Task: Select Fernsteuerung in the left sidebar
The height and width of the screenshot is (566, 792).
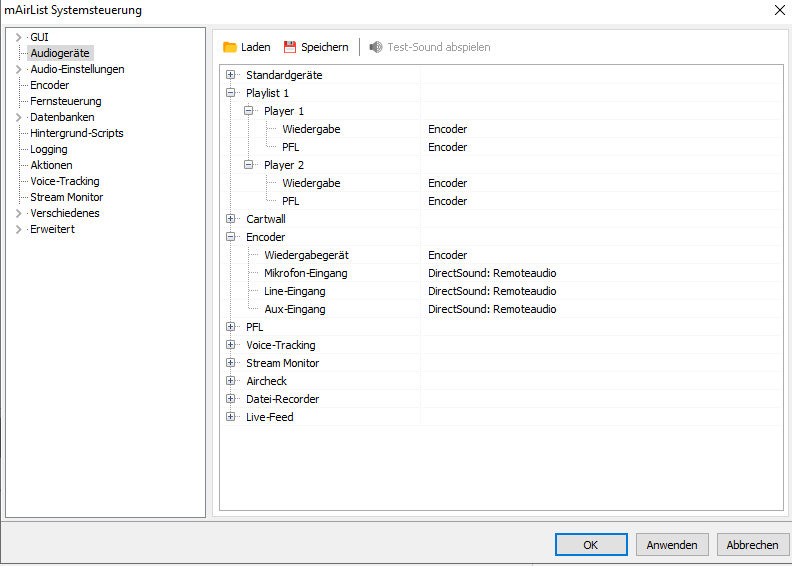Action: tap(65, 101)
